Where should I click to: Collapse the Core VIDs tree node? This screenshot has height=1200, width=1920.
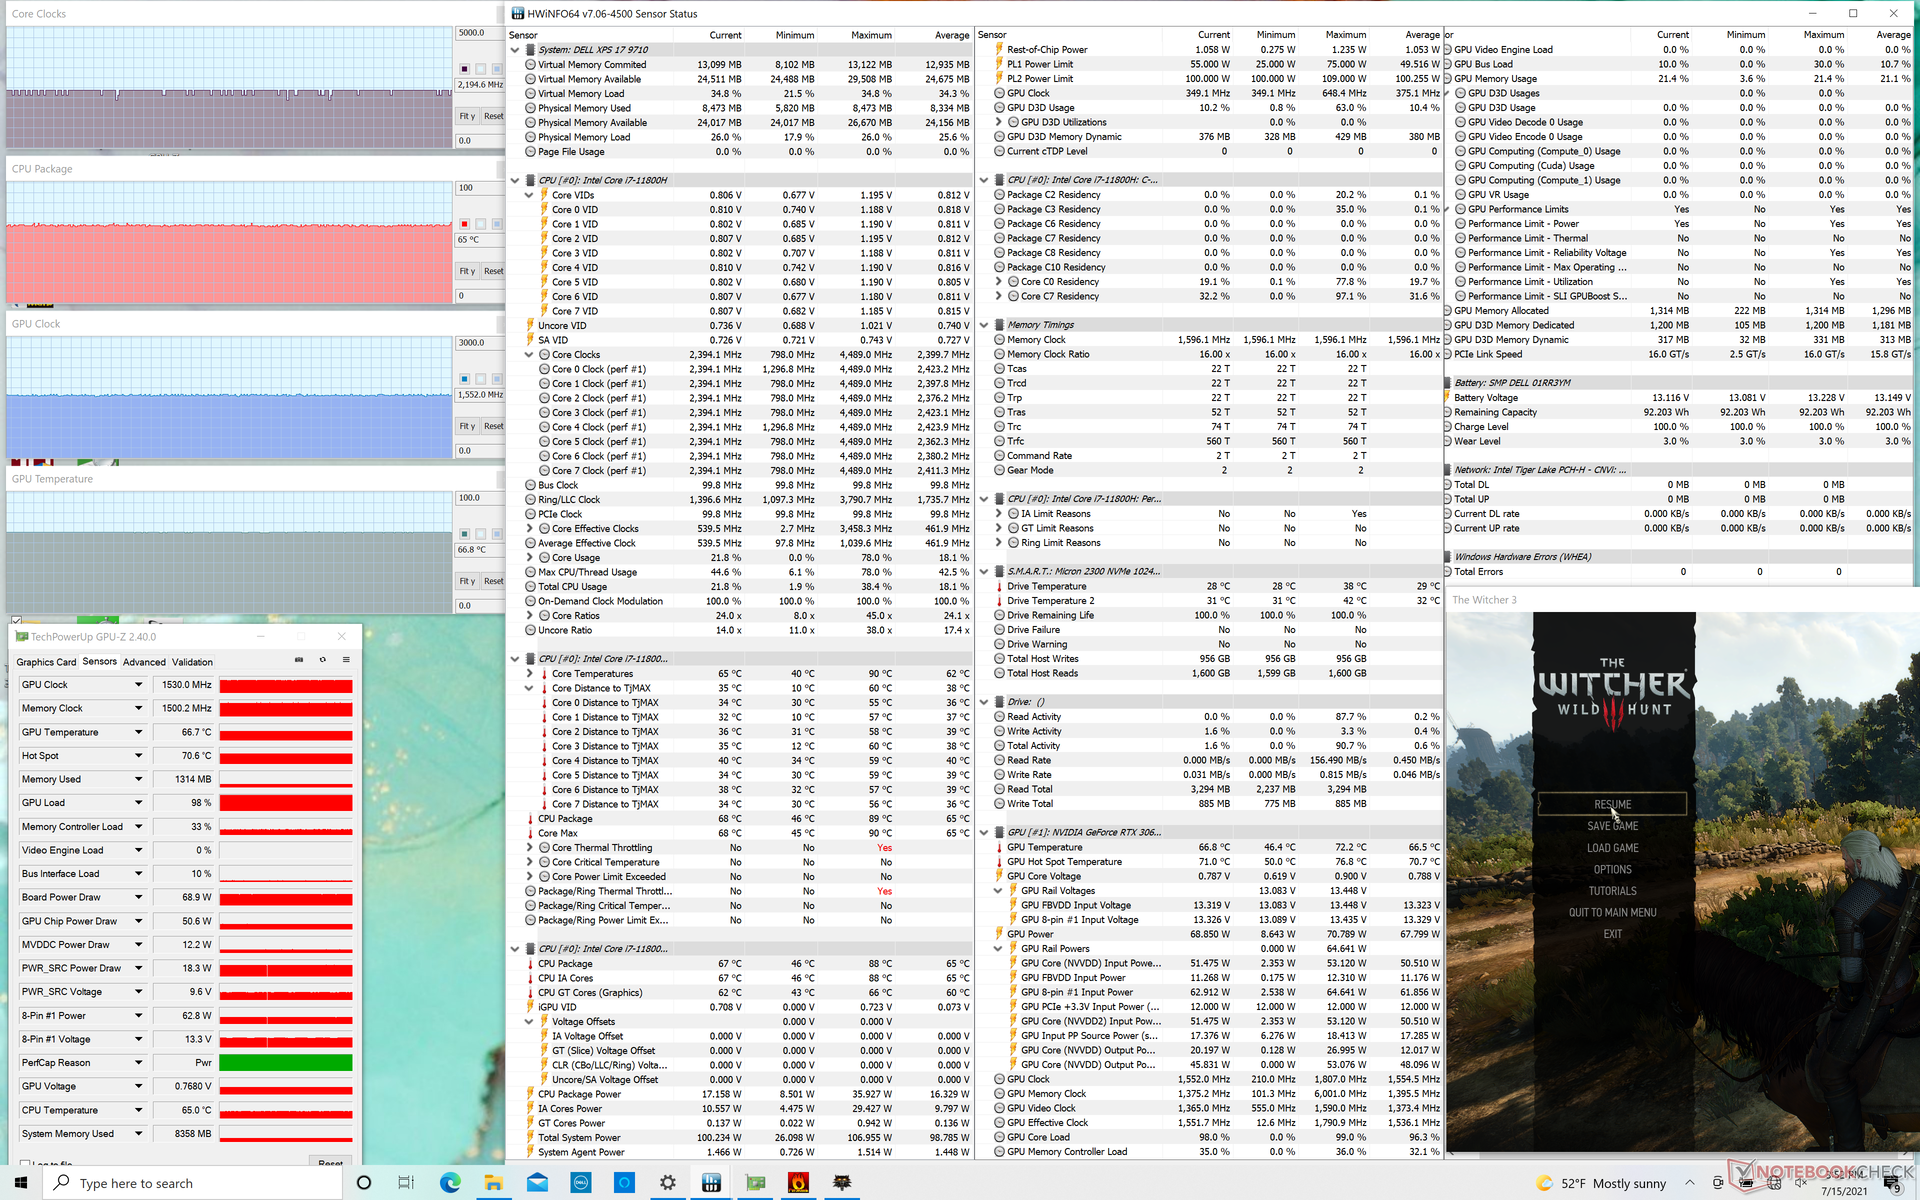[x=529, y=195]
